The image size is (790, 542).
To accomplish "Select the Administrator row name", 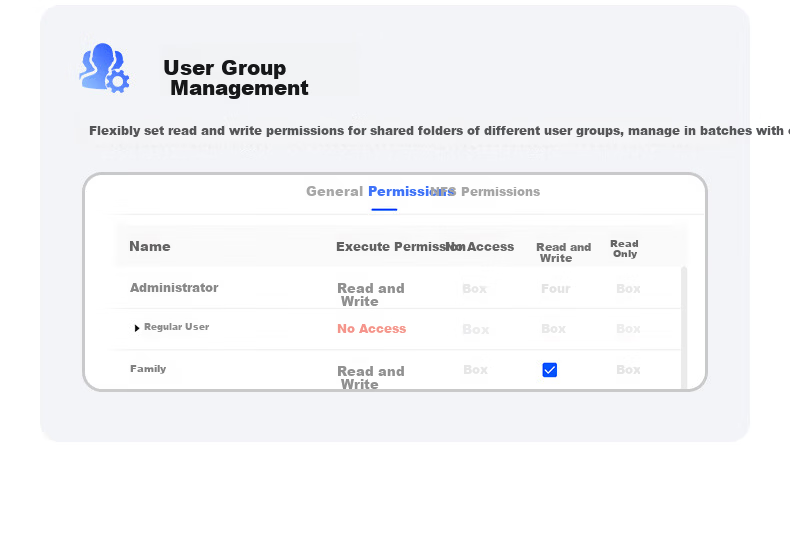I will [174, 288].
